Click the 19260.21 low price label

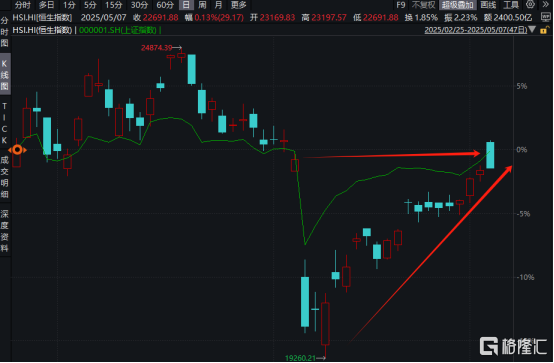click(300, 358)
